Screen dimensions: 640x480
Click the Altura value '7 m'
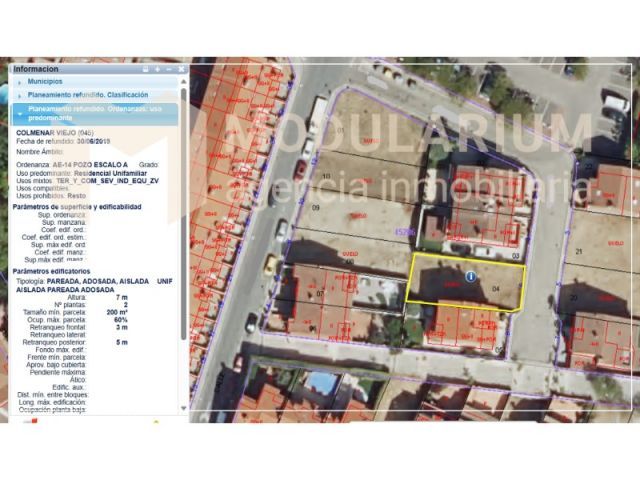coord(122,298)
